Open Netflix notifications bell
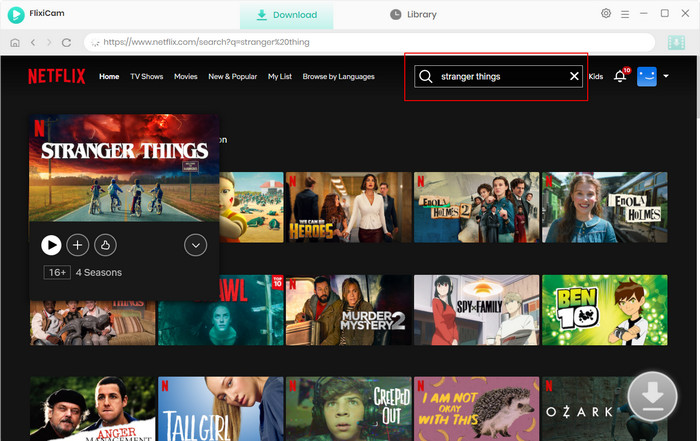This screenshot has width=700, height=441. [620, 76]
